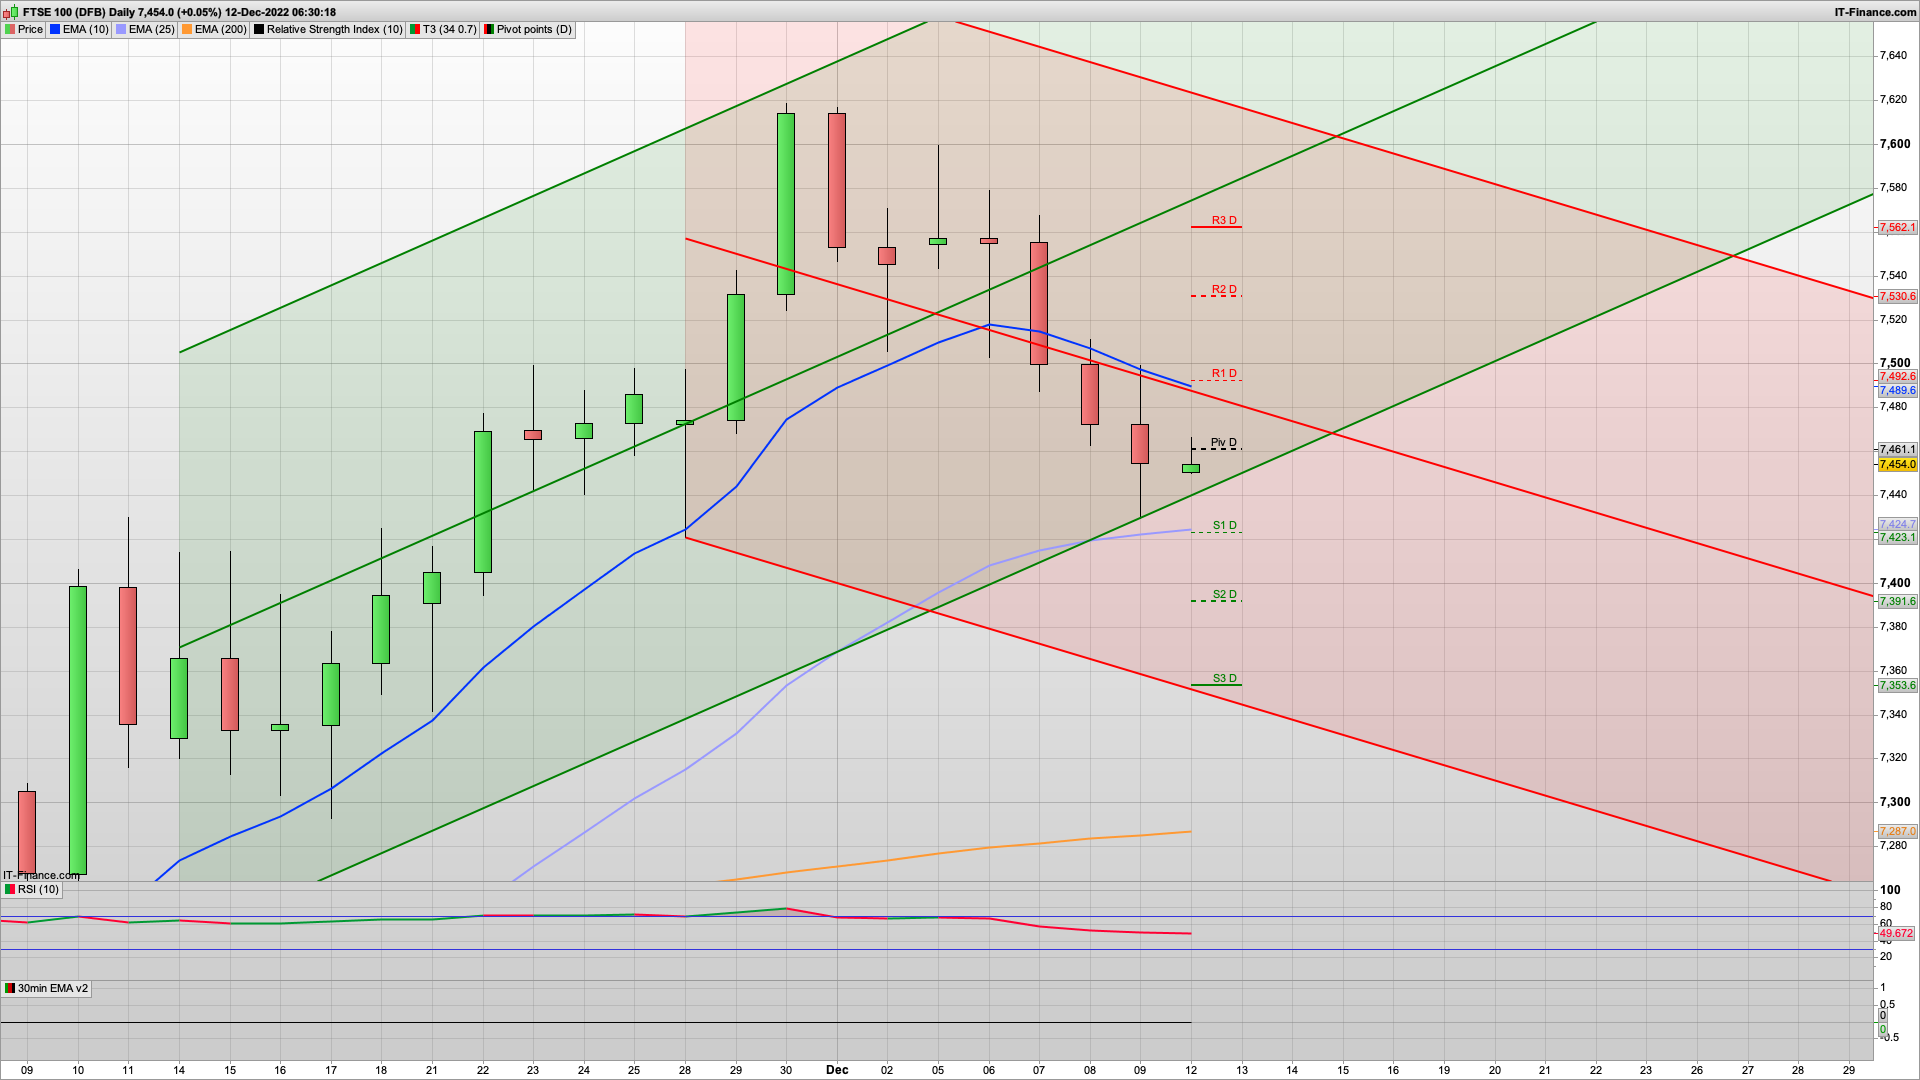Select the EMA (200) legend tab entry

pyautogui.click(x=215, y=29)
